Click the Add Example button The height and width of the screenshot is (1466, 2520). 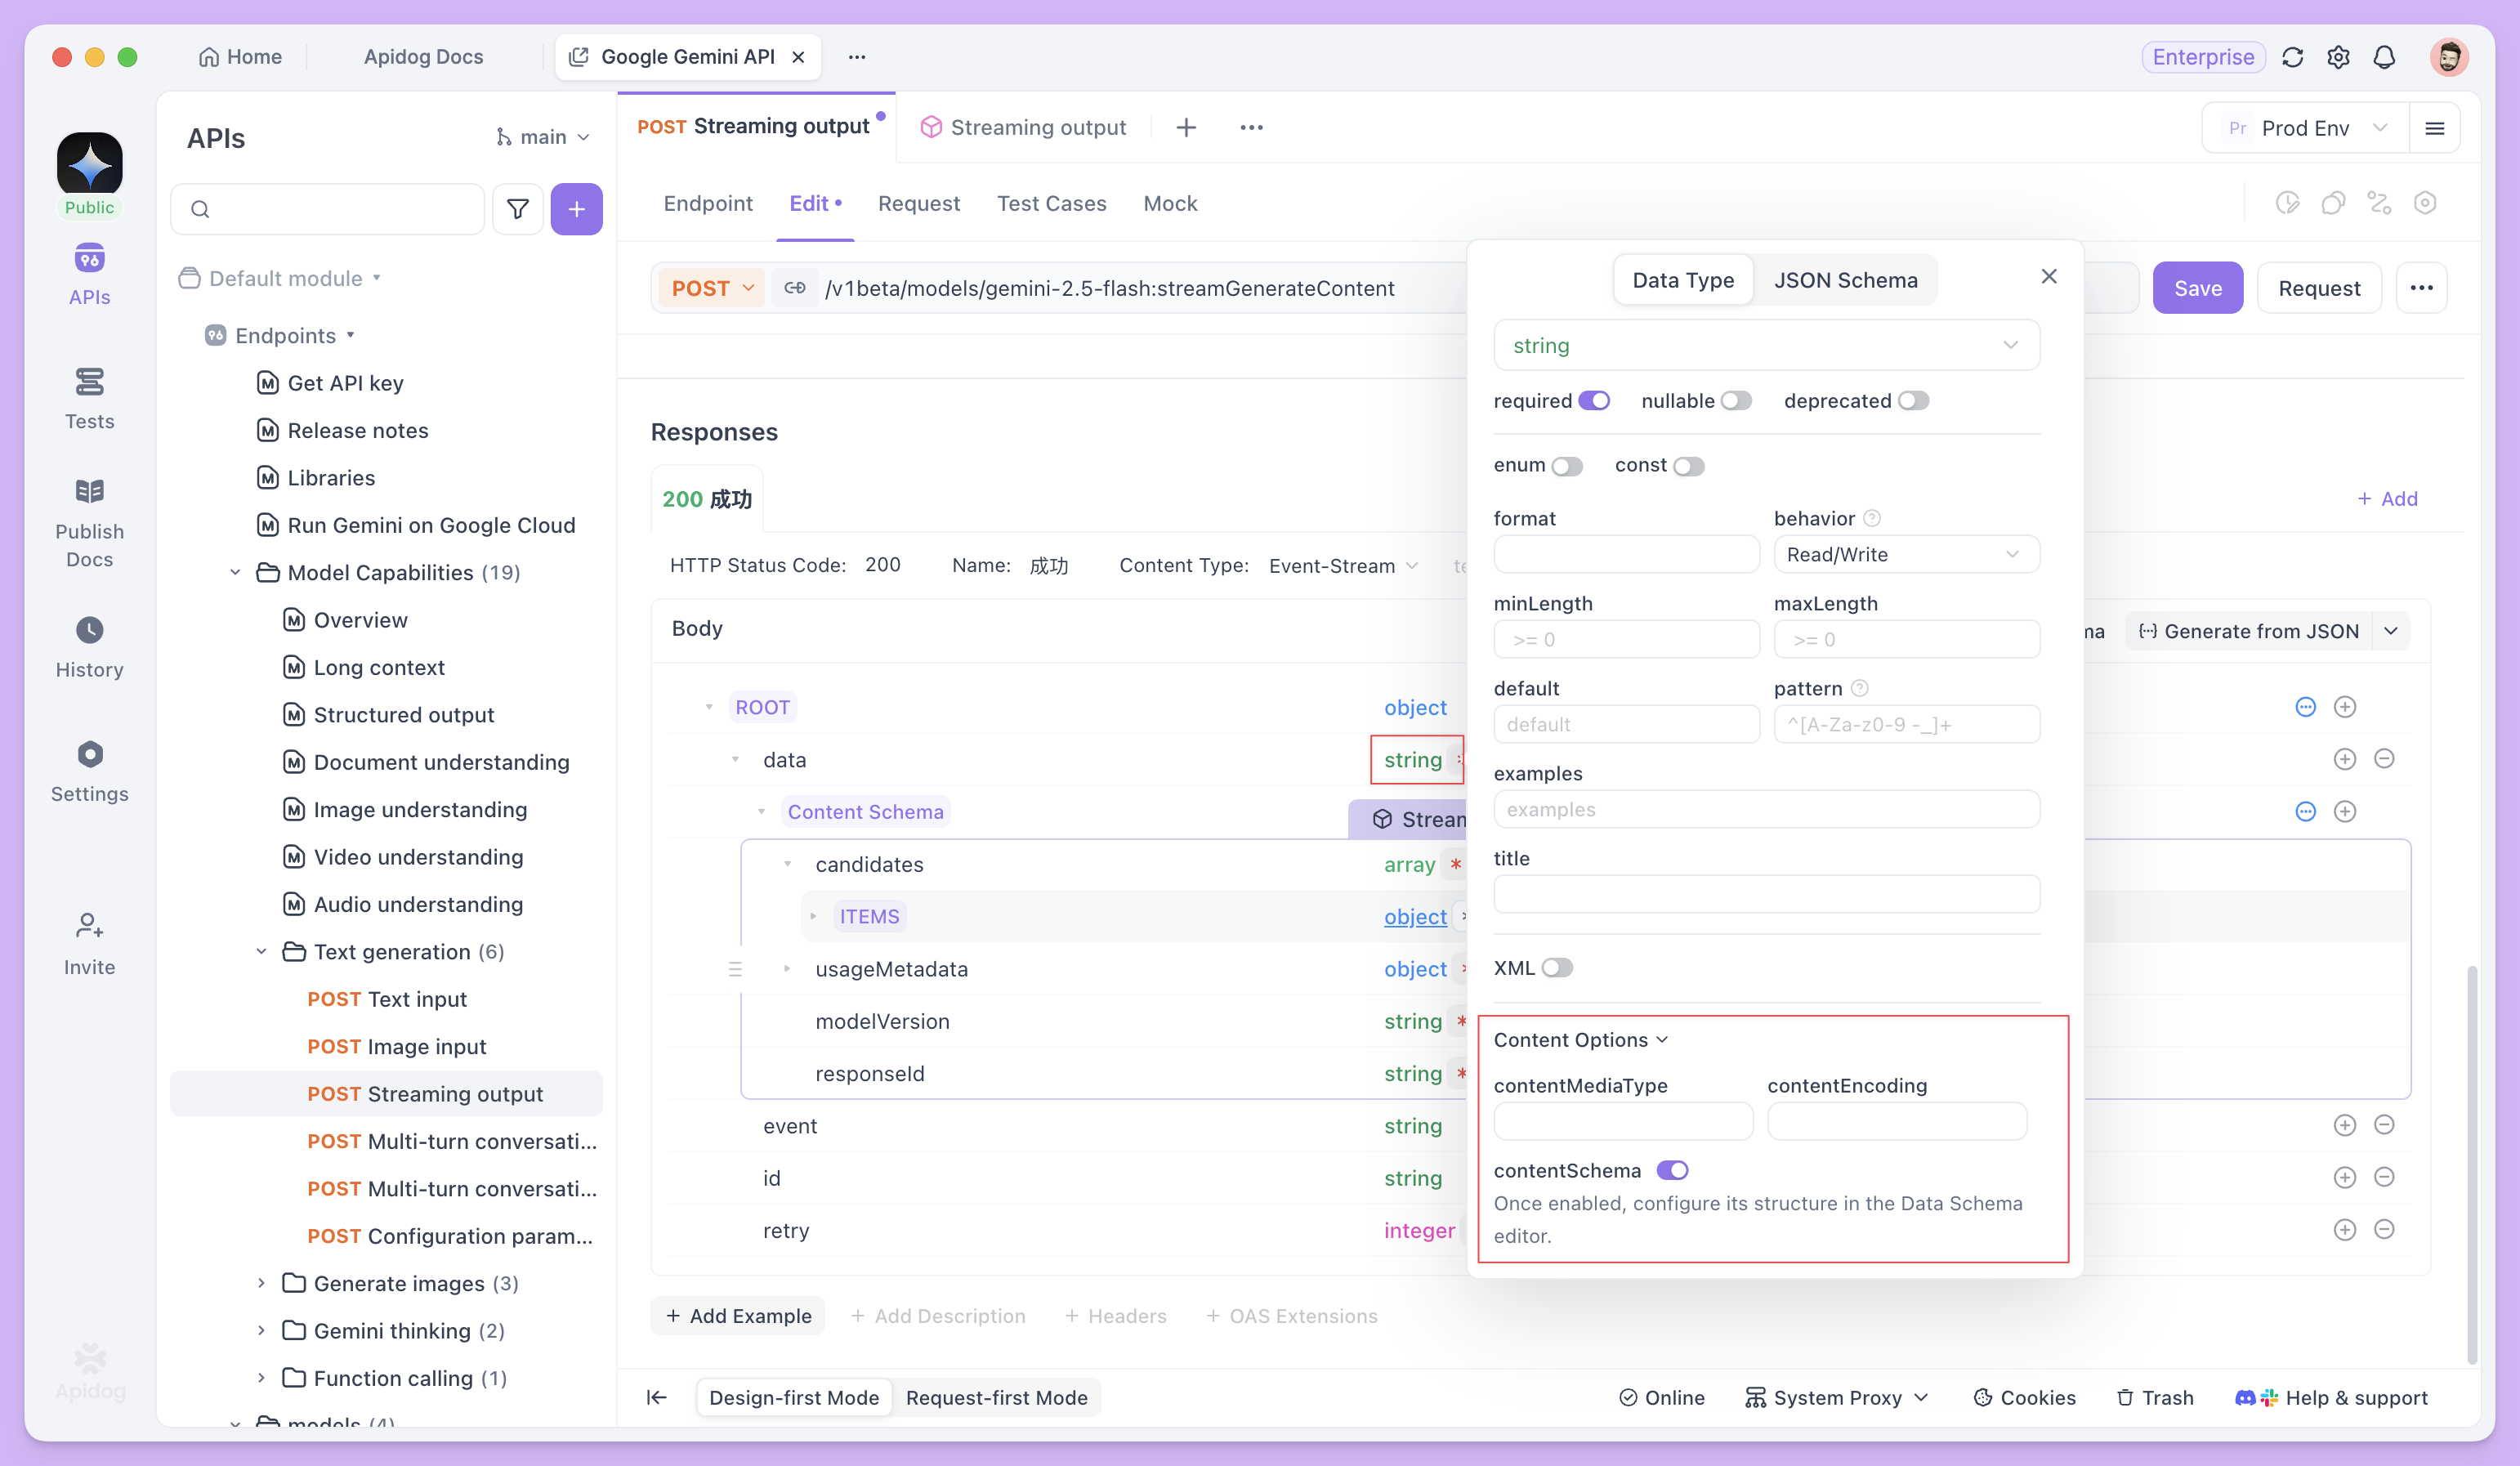tap(738, 1315)
